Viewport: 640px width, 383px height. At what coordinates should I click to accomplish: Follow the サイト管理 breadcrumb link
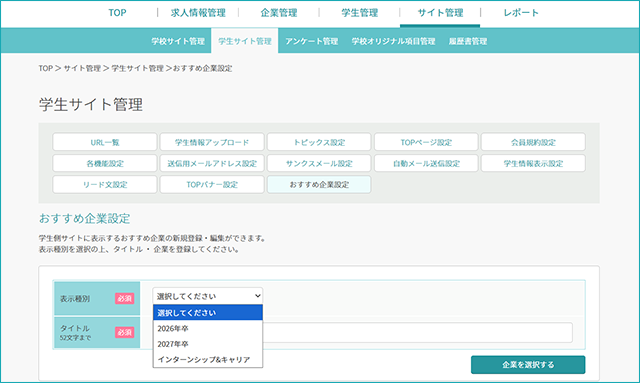82,68
